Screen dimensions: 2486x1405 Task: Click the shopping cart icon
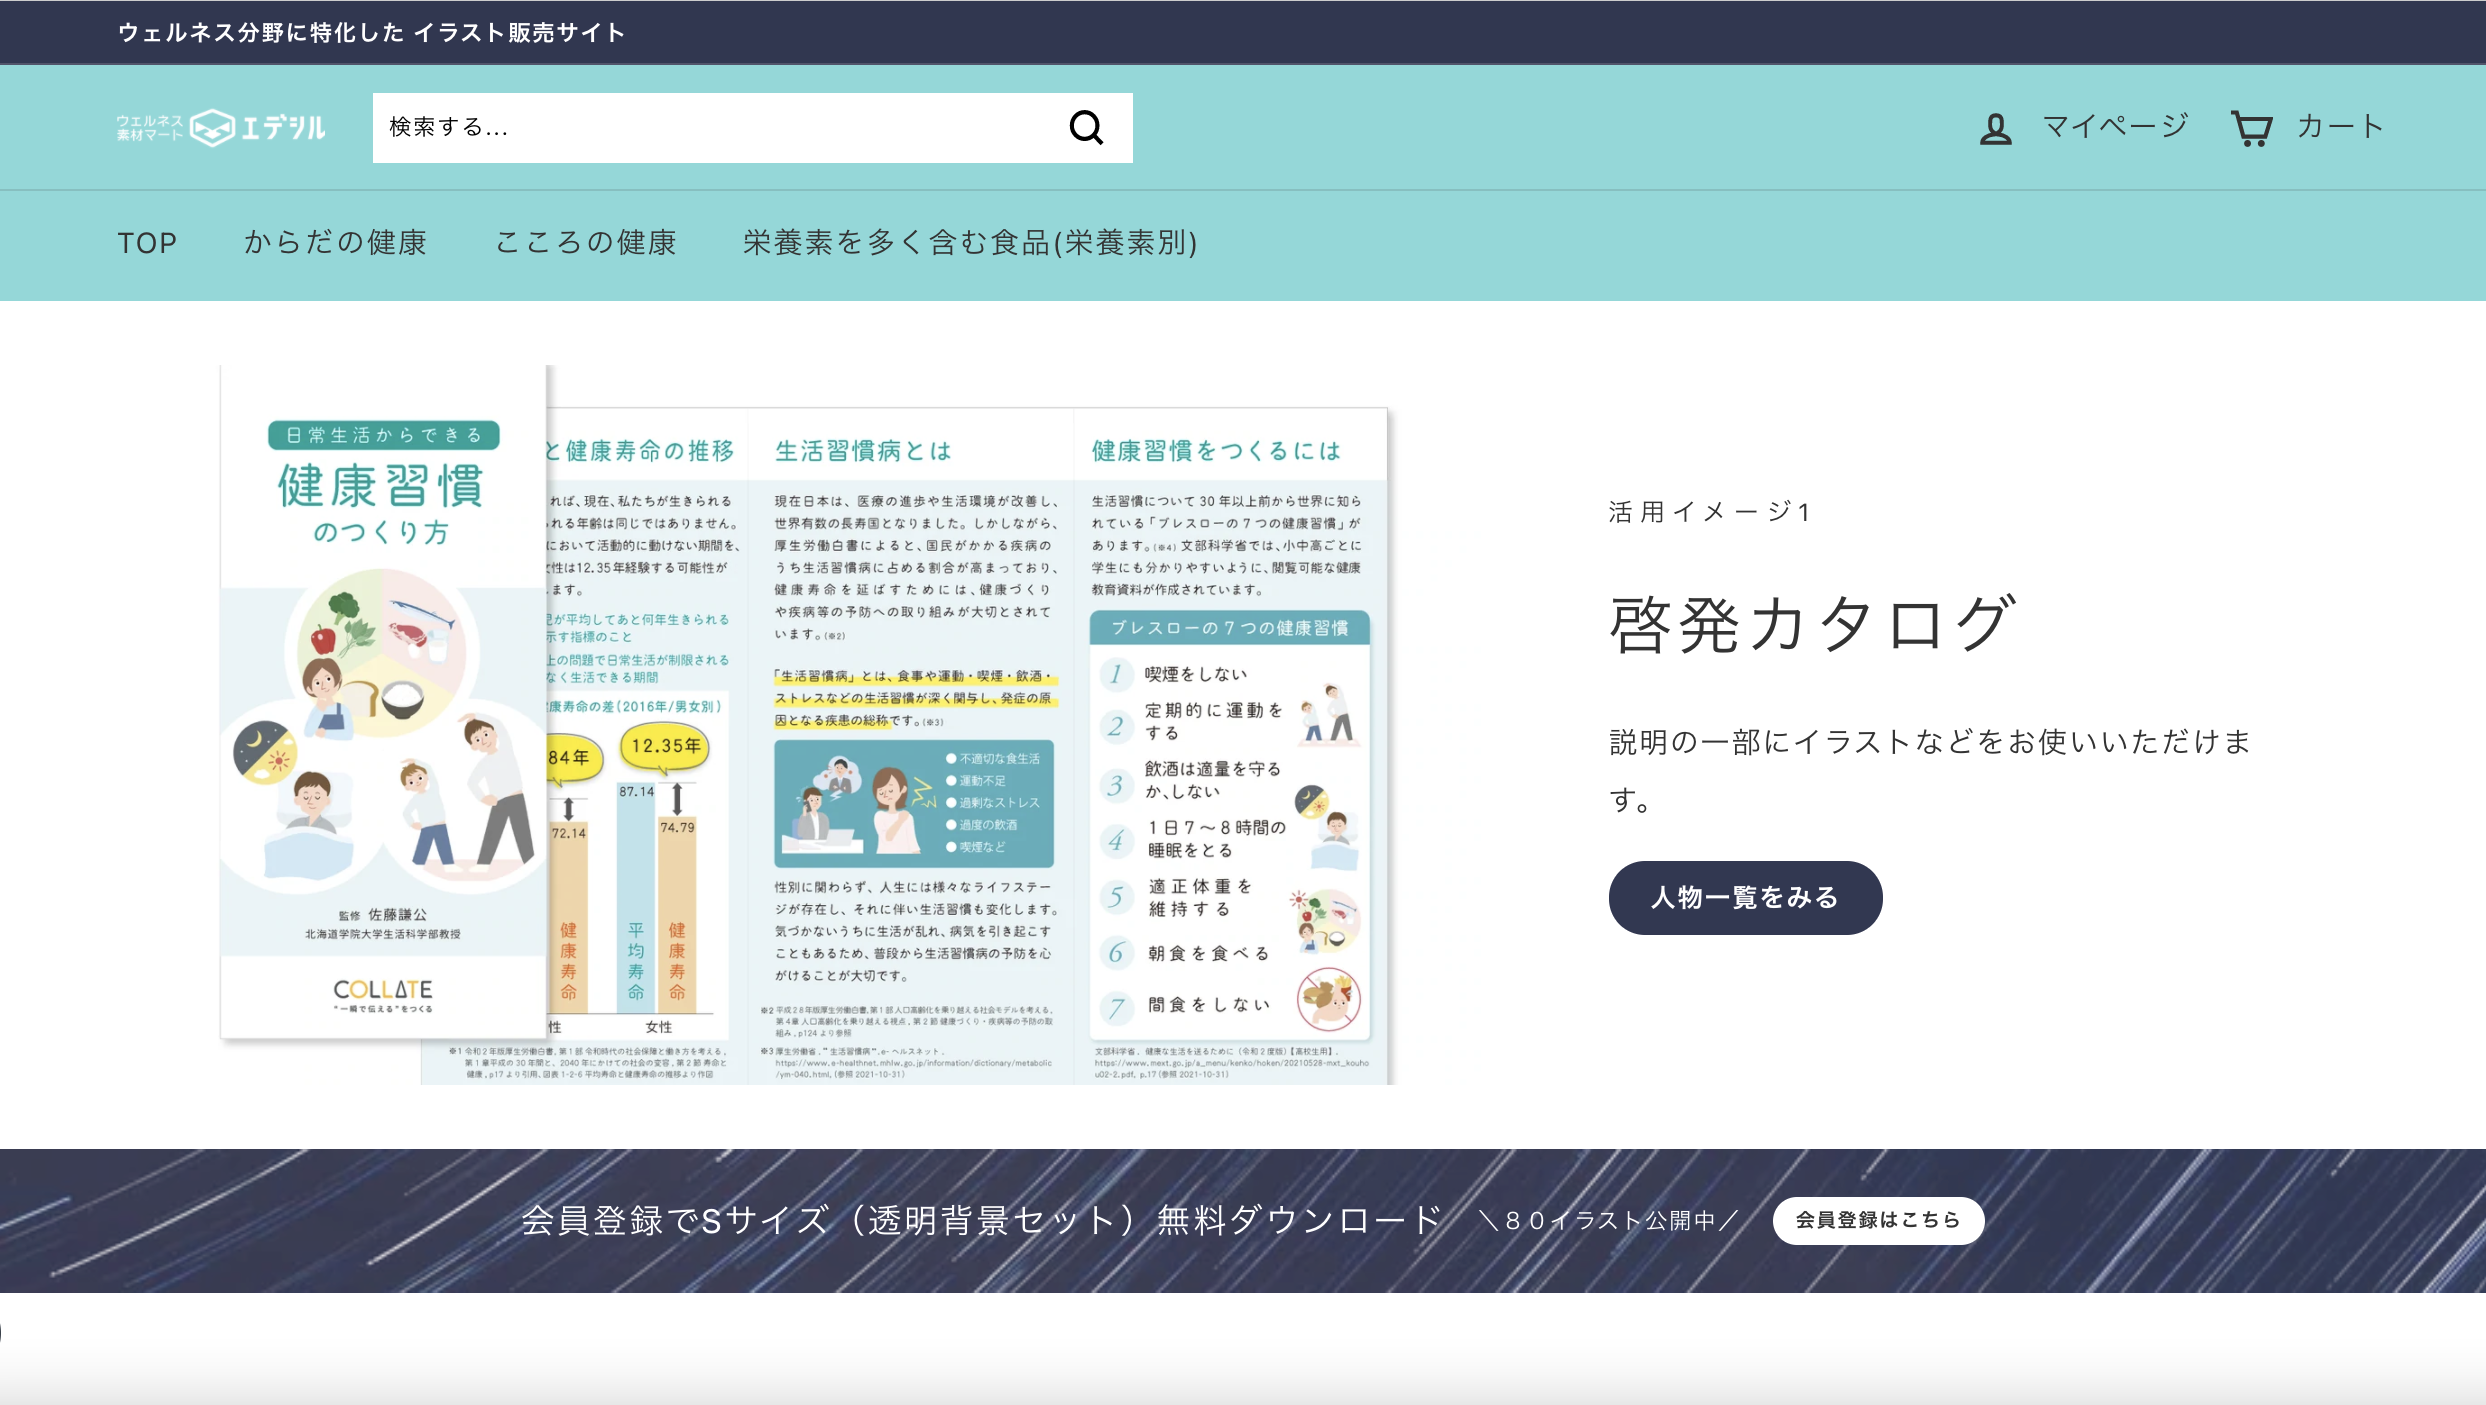2251,128
